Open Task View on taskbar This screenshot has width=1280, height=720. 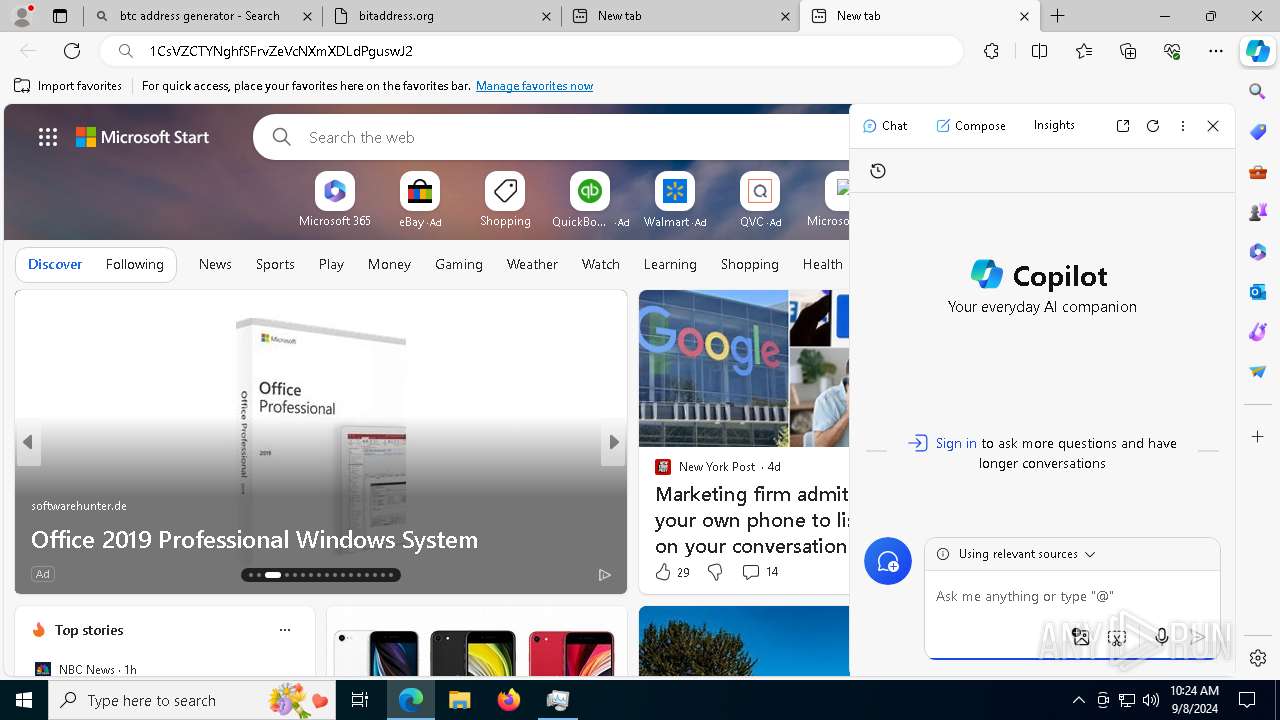pyautogui.click(x=360, y=700)
